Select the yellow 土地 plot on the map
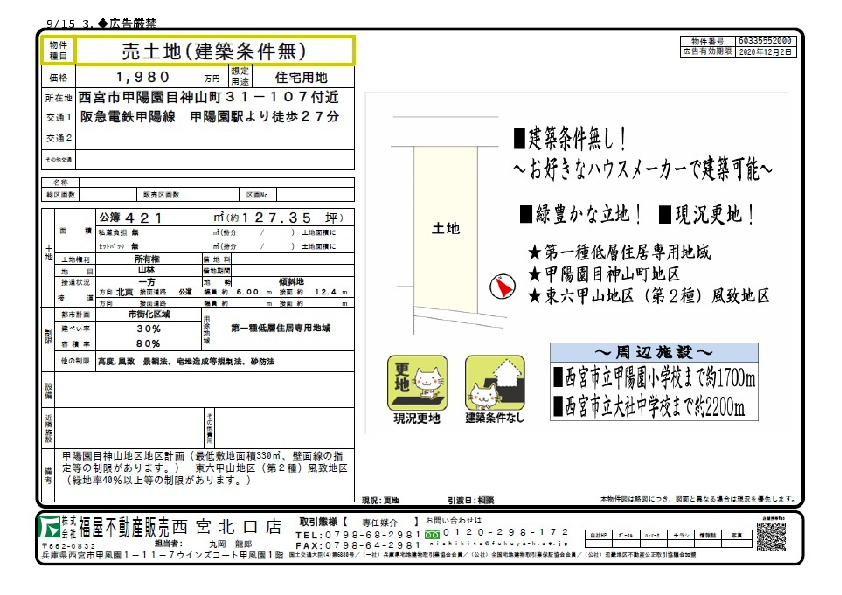This screenshot has height=595, width=842. coord(445,226)
